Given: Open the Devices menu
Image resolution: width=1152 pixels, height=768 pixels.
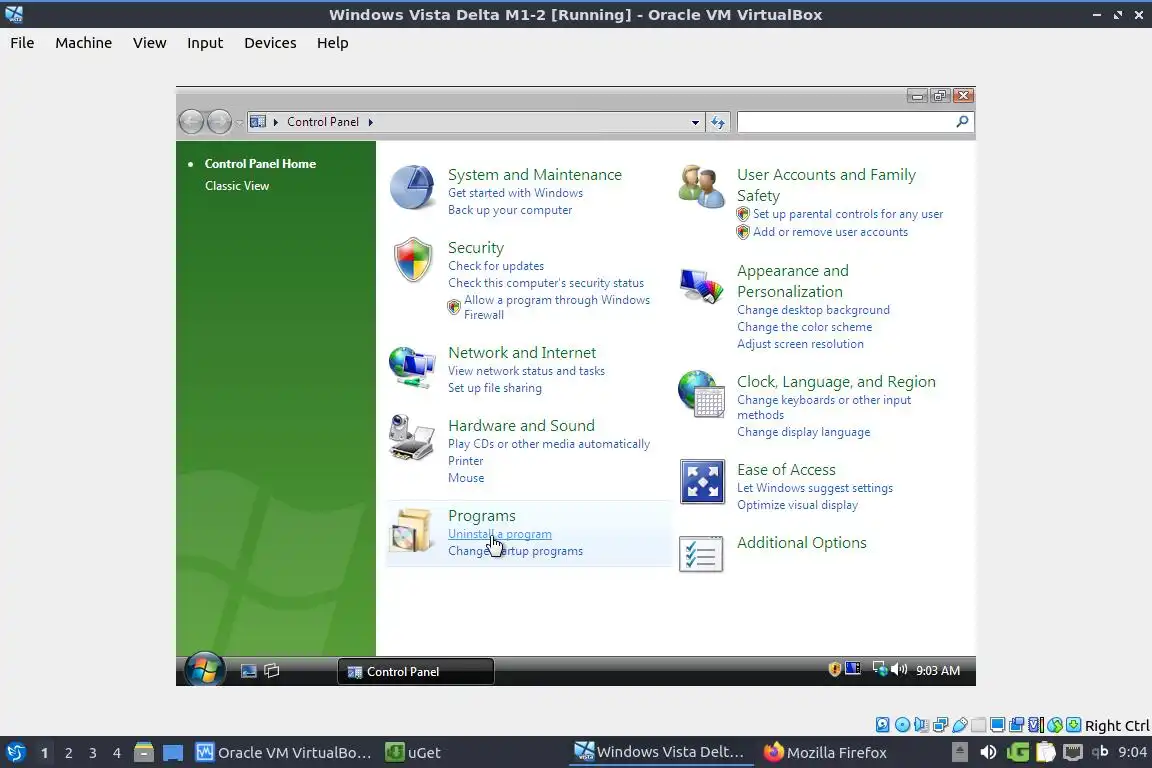Looking at the screenshot, I should [270, 43].
